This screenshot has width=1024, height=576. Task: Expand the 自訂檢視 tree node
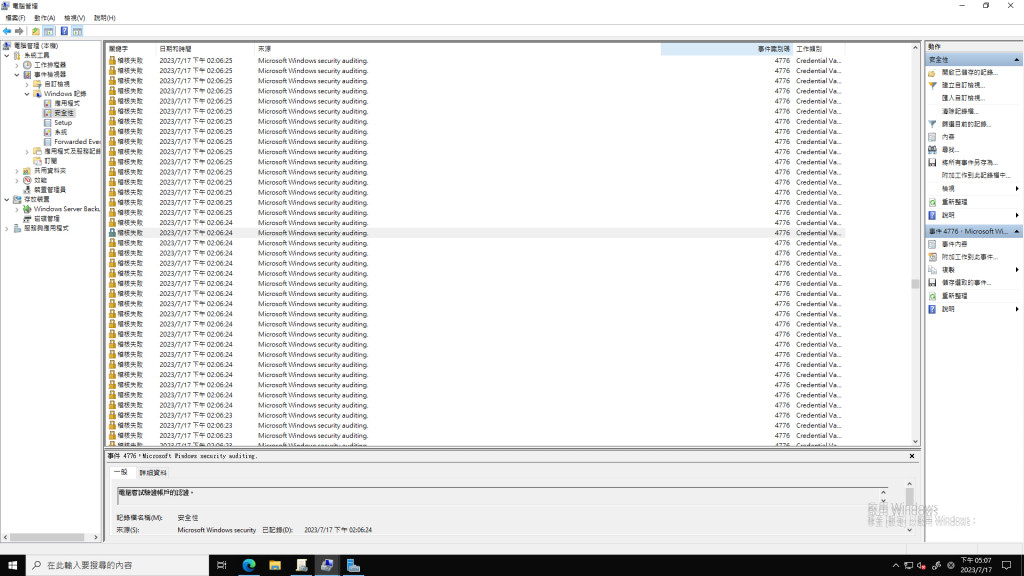pos(27,84)
